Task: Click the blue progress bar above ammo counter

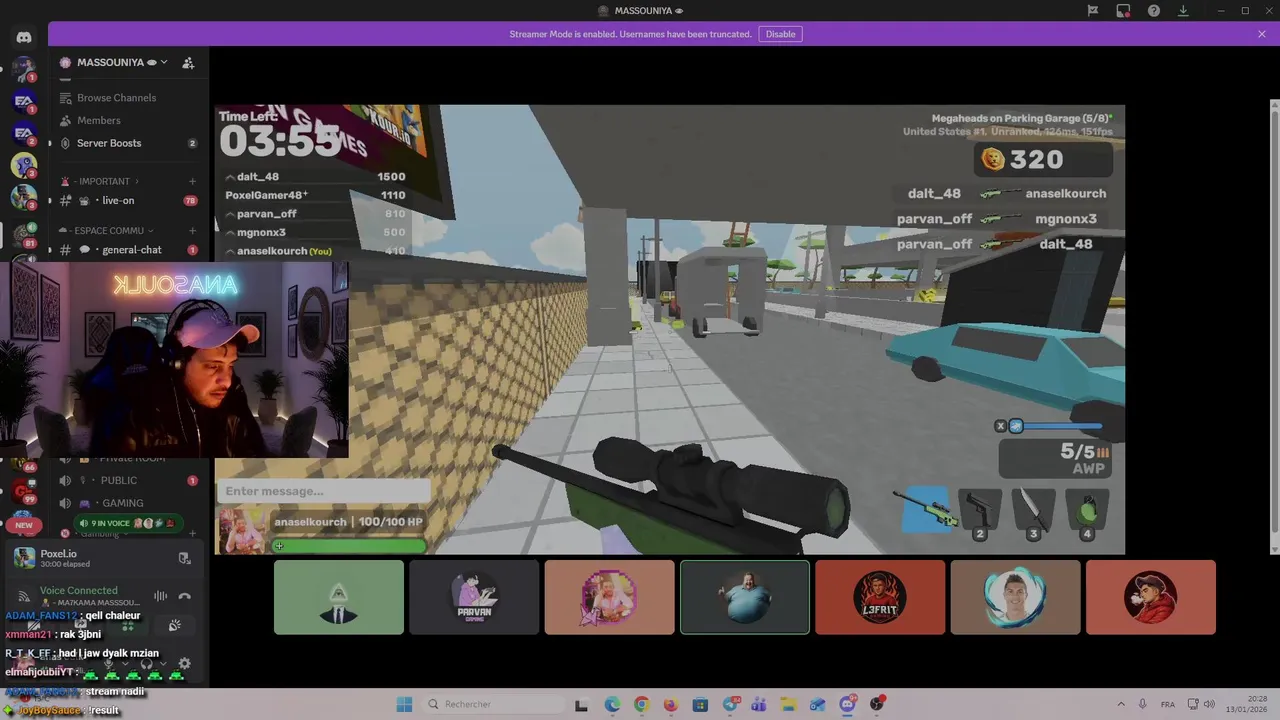Action: pyautogui.click(x=1060, y=426)
